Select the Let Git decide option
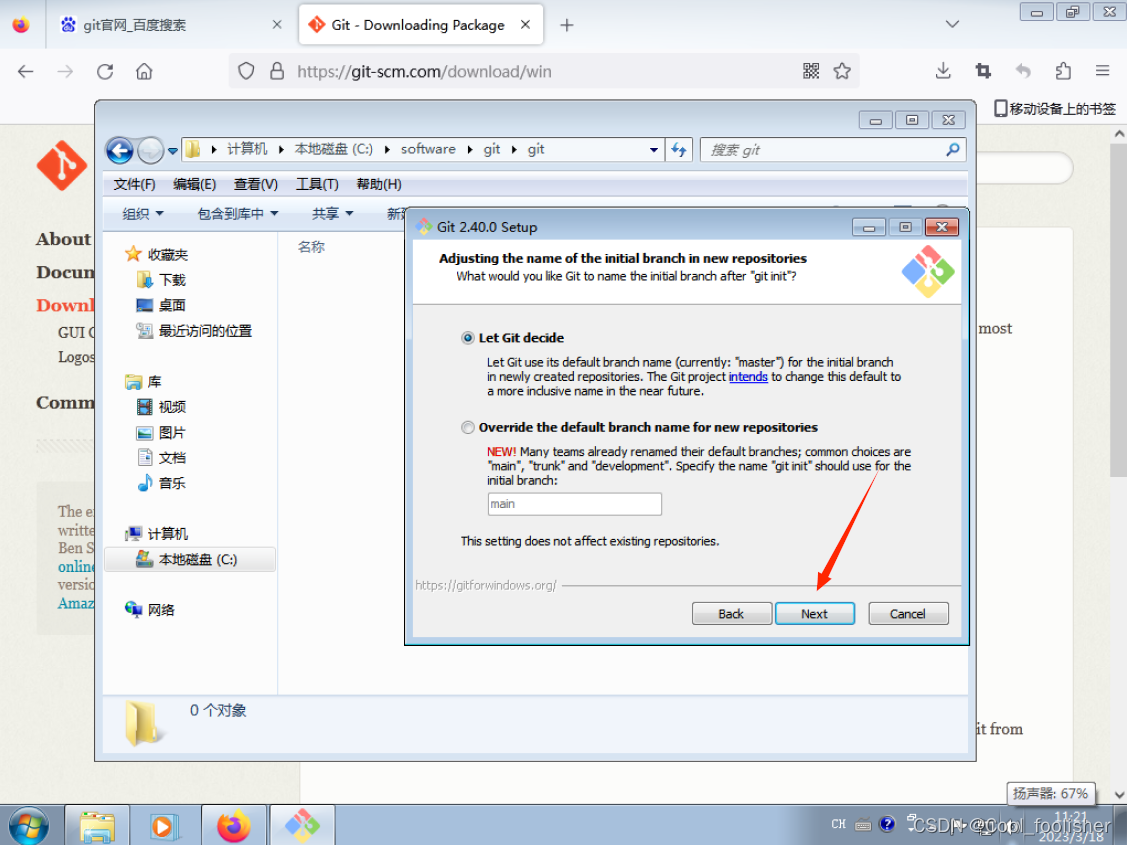Image resolution: width=1127 pixels, height=845 pixels. point(467,338)
